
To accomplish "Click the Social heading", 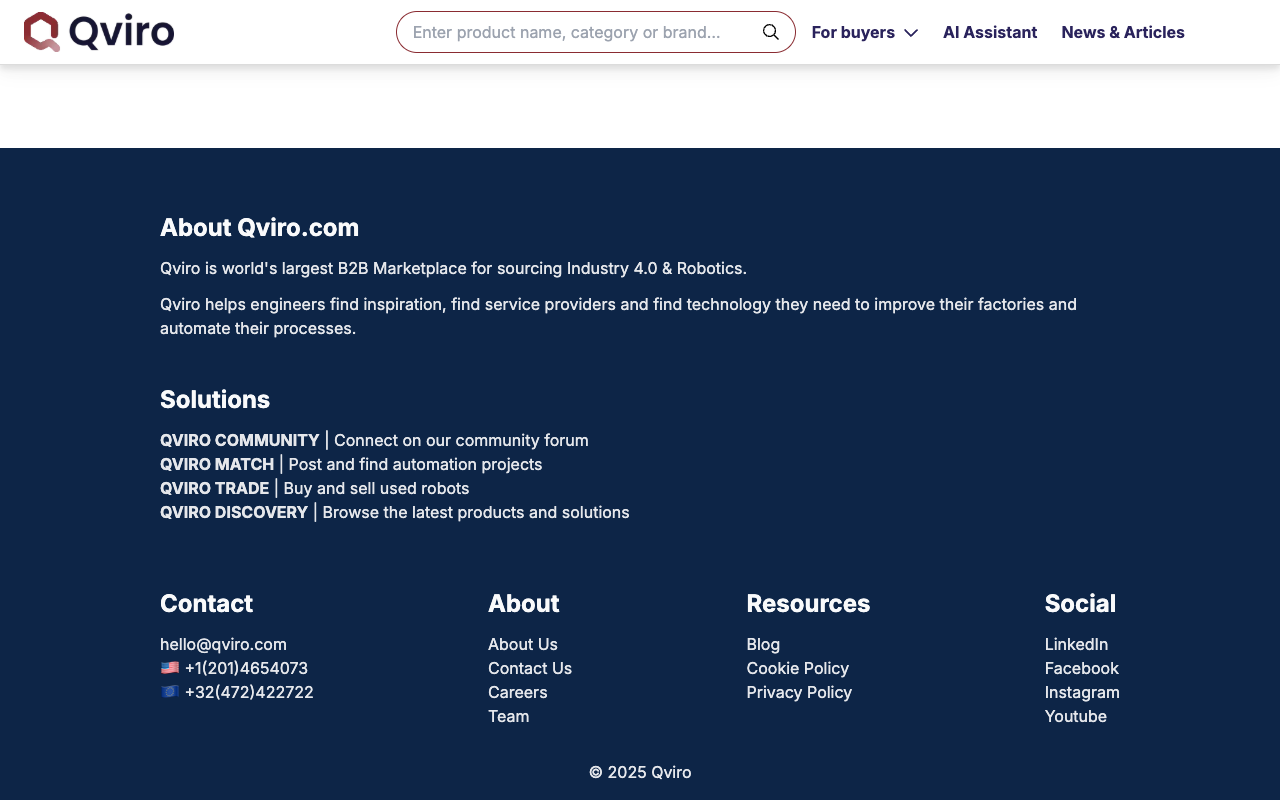I will [x=1080, y=603].
